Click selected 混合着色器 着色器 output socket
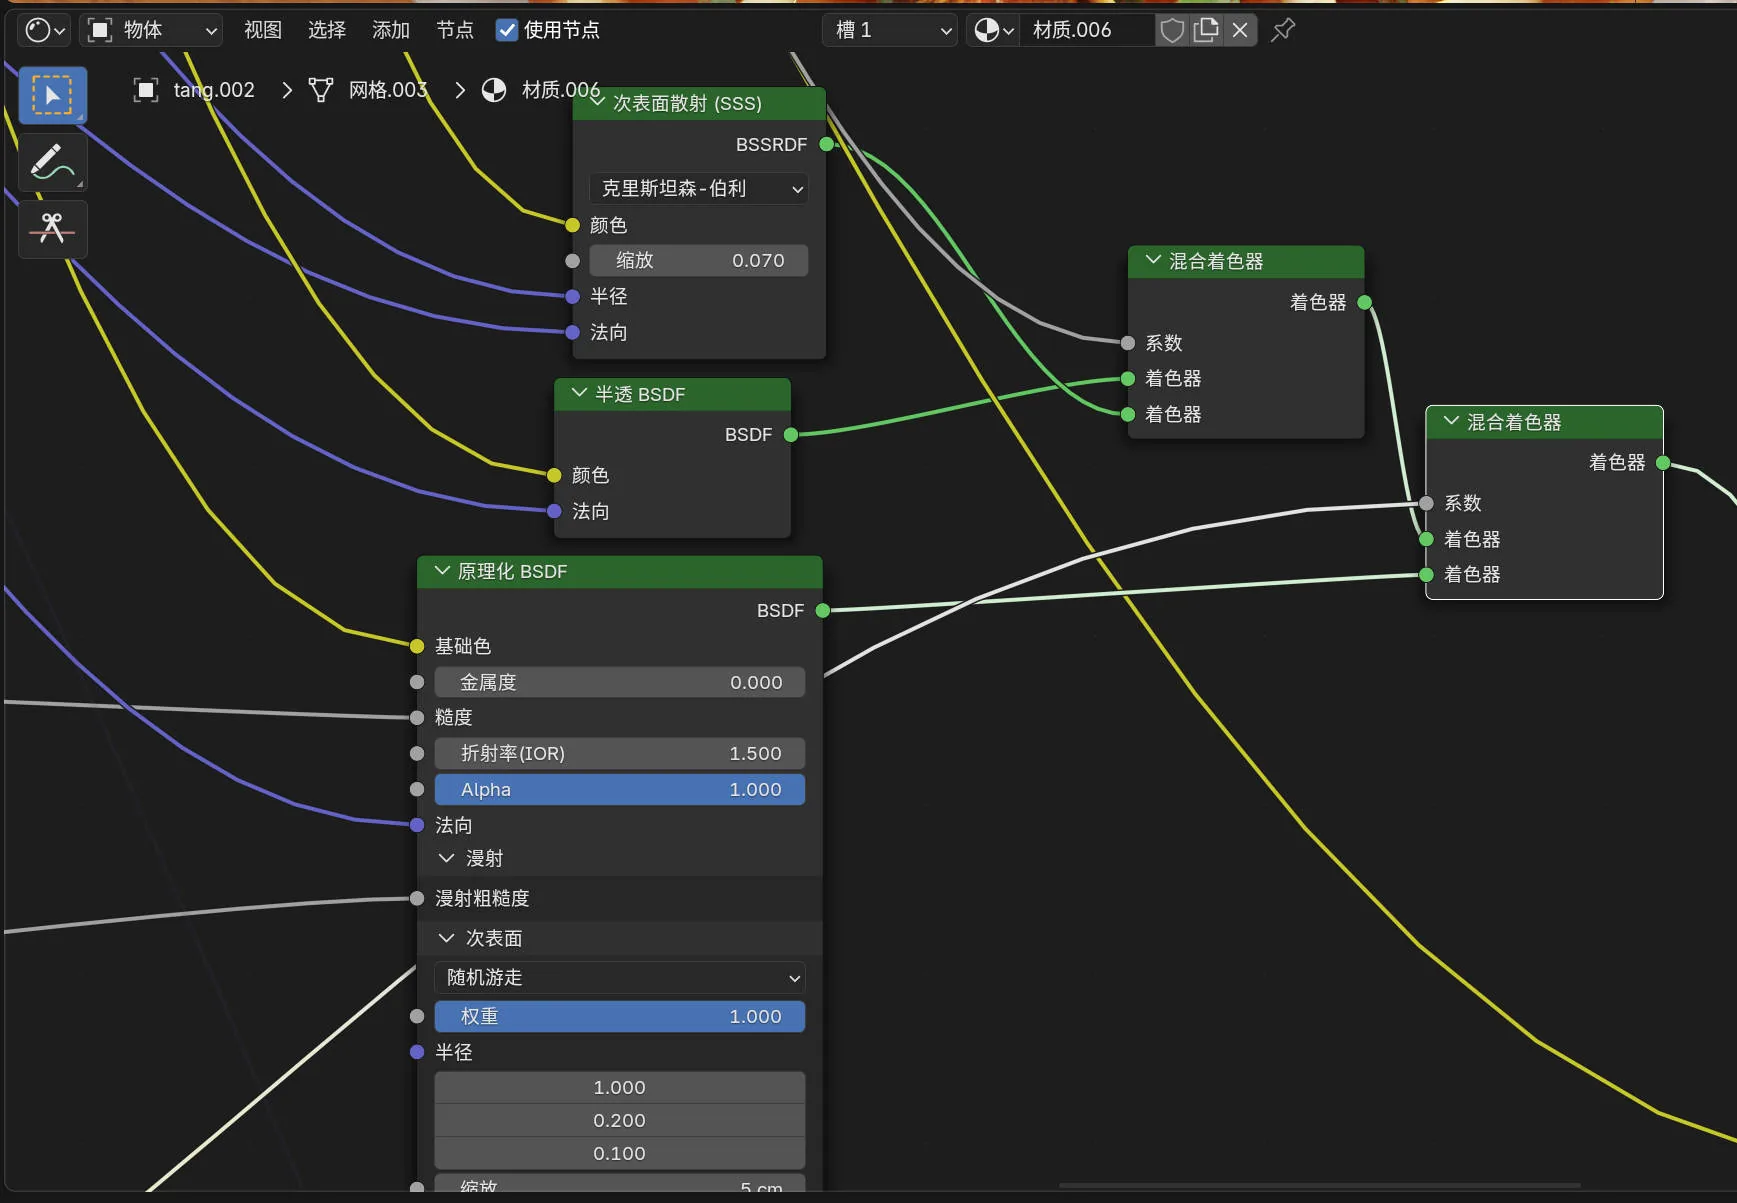 (x=1663, y=462)
